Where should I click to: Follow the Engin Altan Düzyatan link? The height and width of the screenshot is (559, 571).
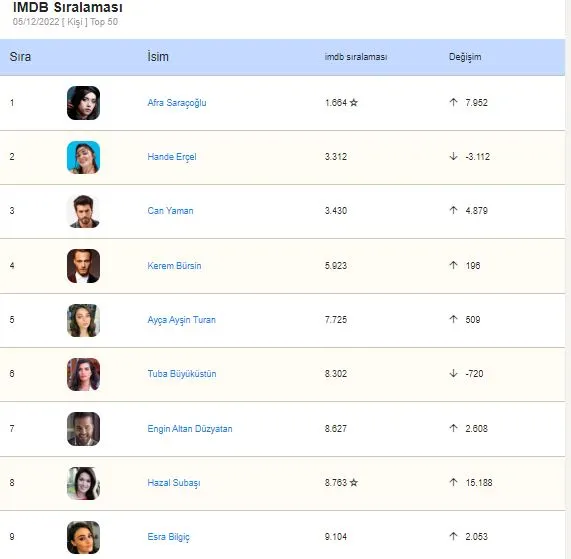(190, 429)
